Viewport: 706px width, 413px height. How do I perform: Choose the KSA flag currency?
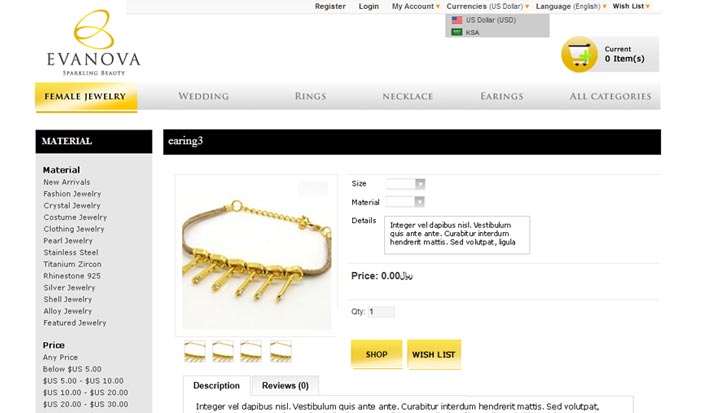457,32
